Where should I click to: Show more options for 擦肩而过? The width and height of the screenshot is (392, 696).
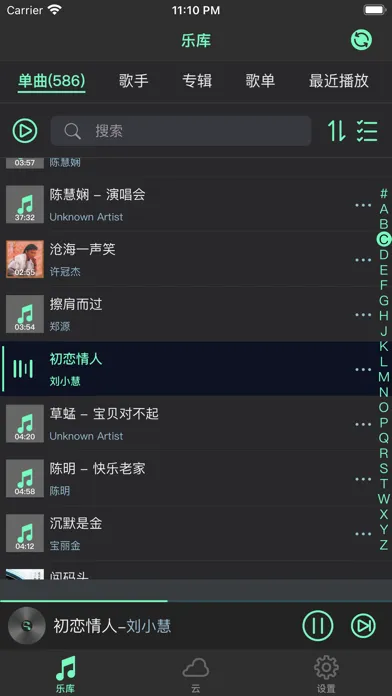pyautogui.click(x=363, y=315)
